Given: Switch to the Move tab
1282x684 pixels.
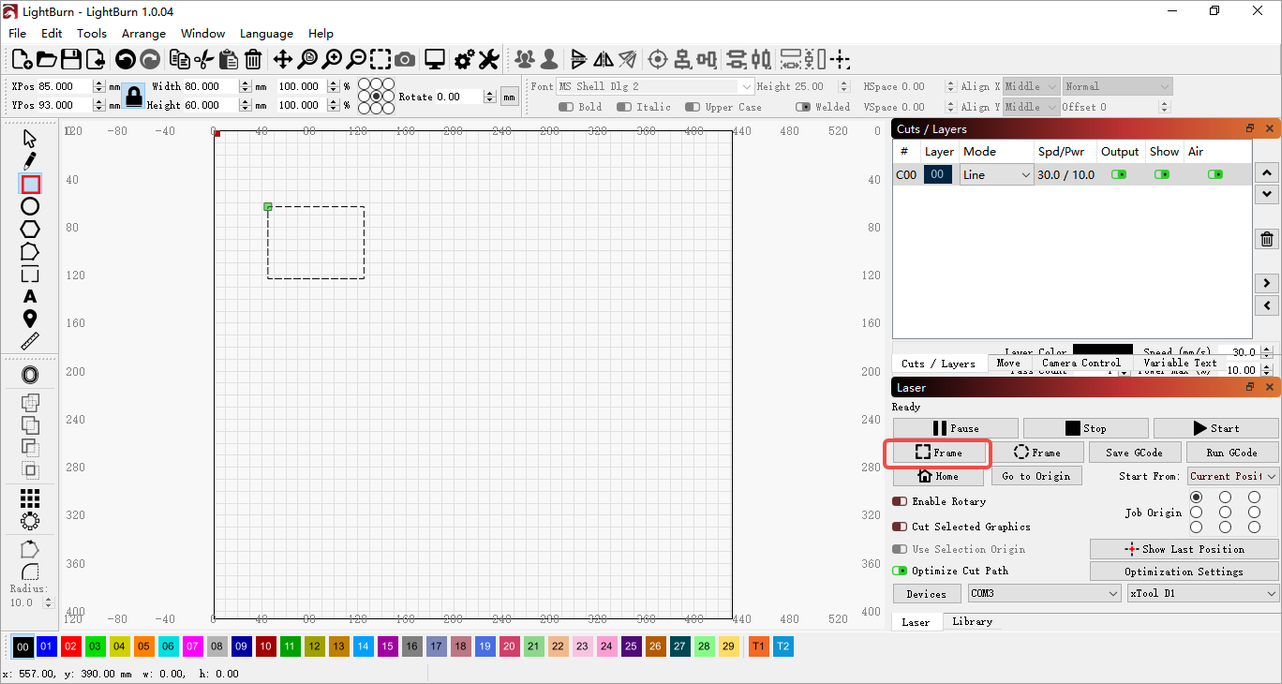Looking at the screenshot, I should [1008, 363].
